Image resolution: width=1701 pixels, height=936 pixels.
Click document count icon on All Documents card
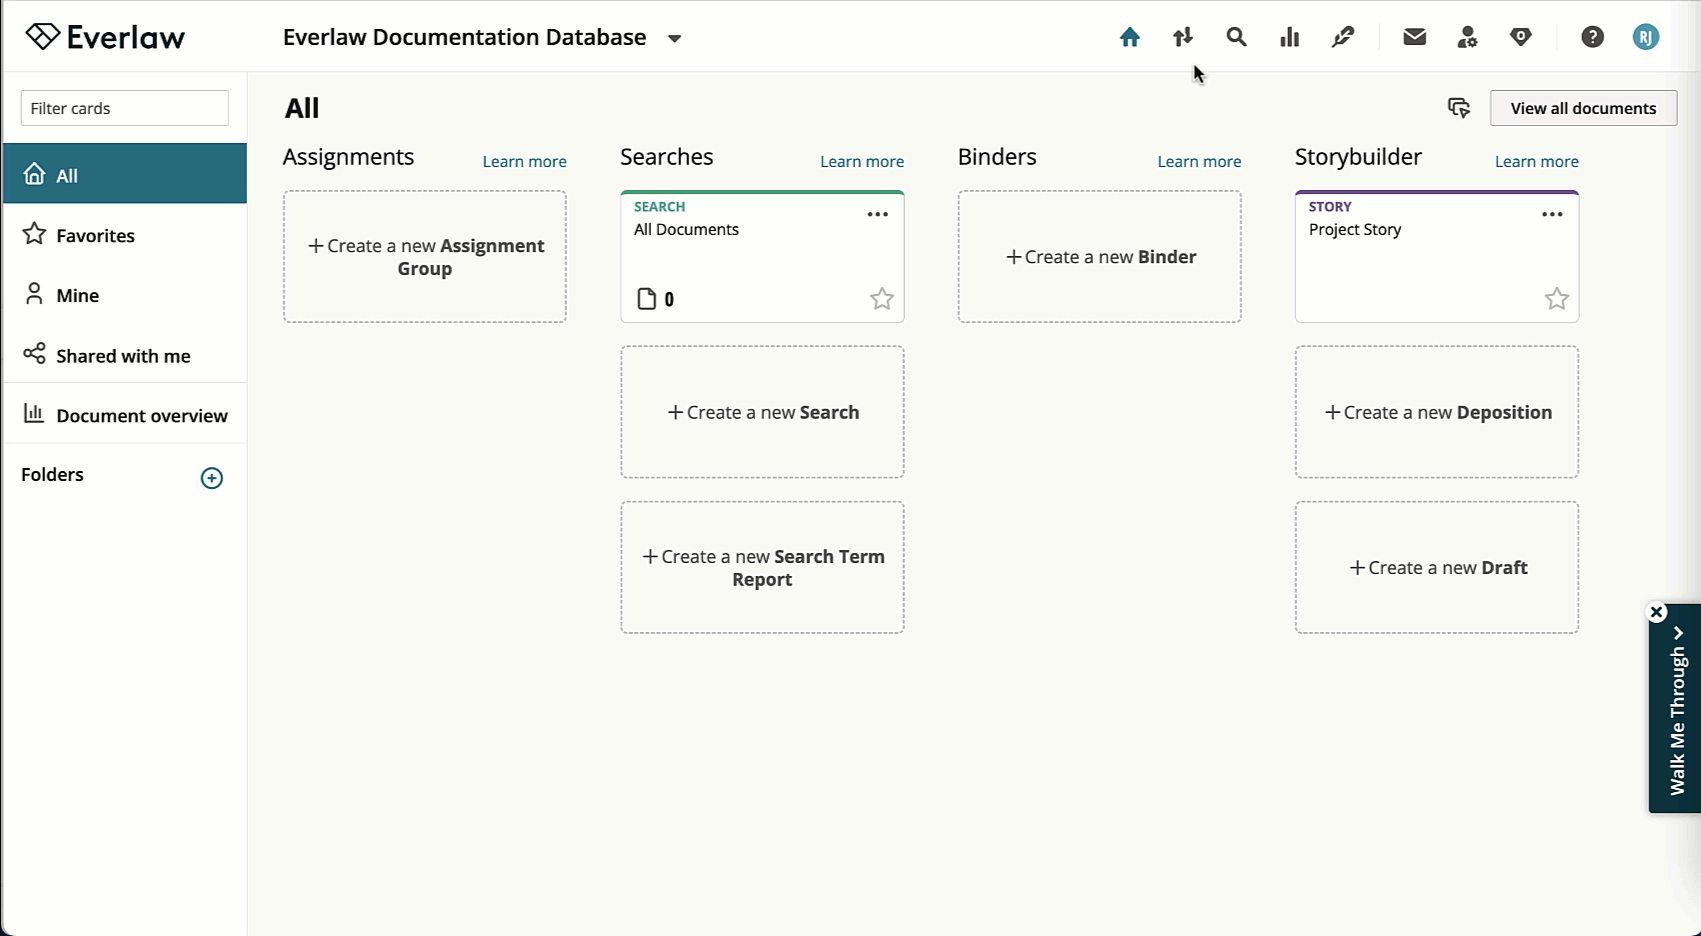[647, 299]
